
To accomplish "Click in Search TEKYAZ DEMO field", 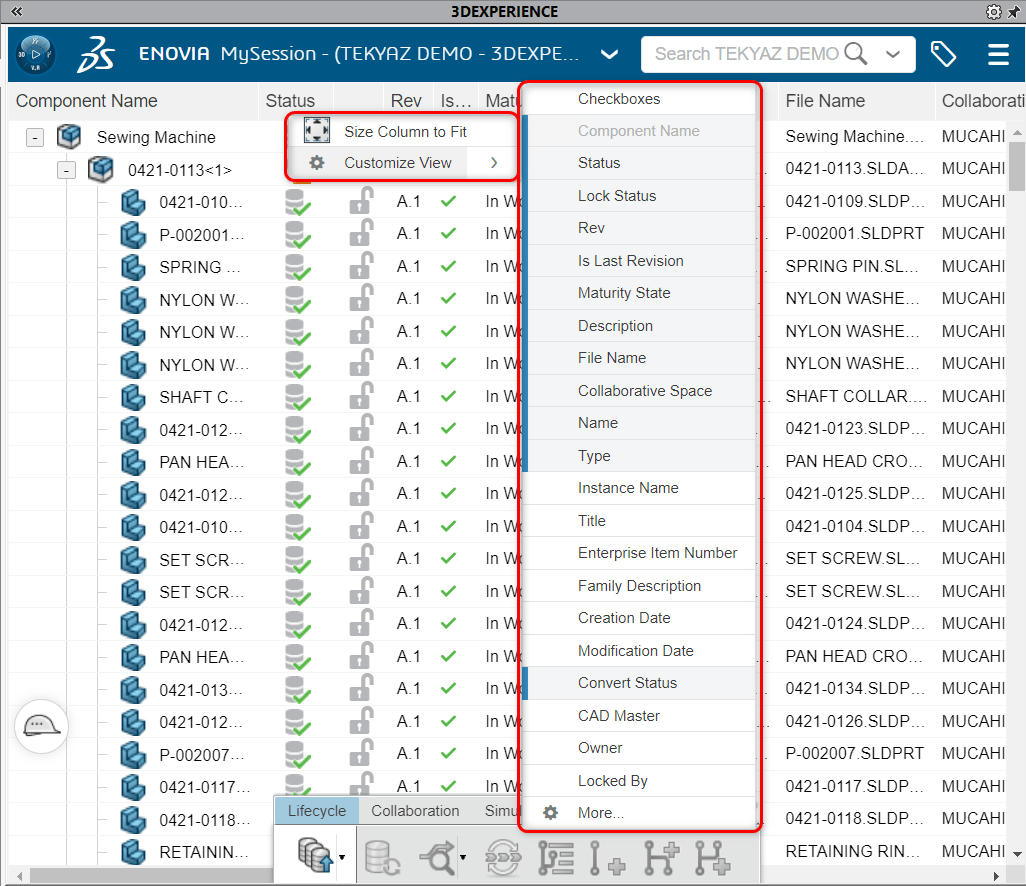I will pos(747,54).
